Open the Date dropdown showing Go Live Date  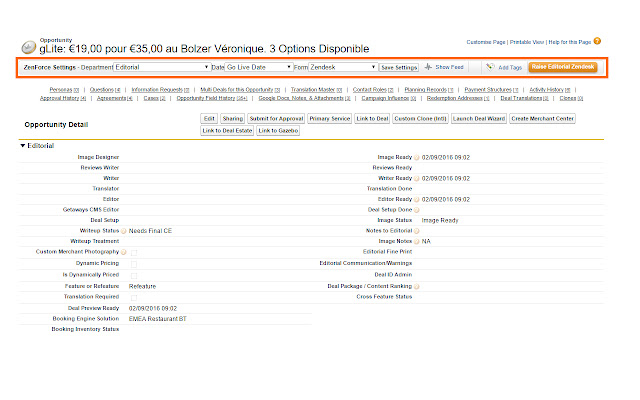click(259, 67)
